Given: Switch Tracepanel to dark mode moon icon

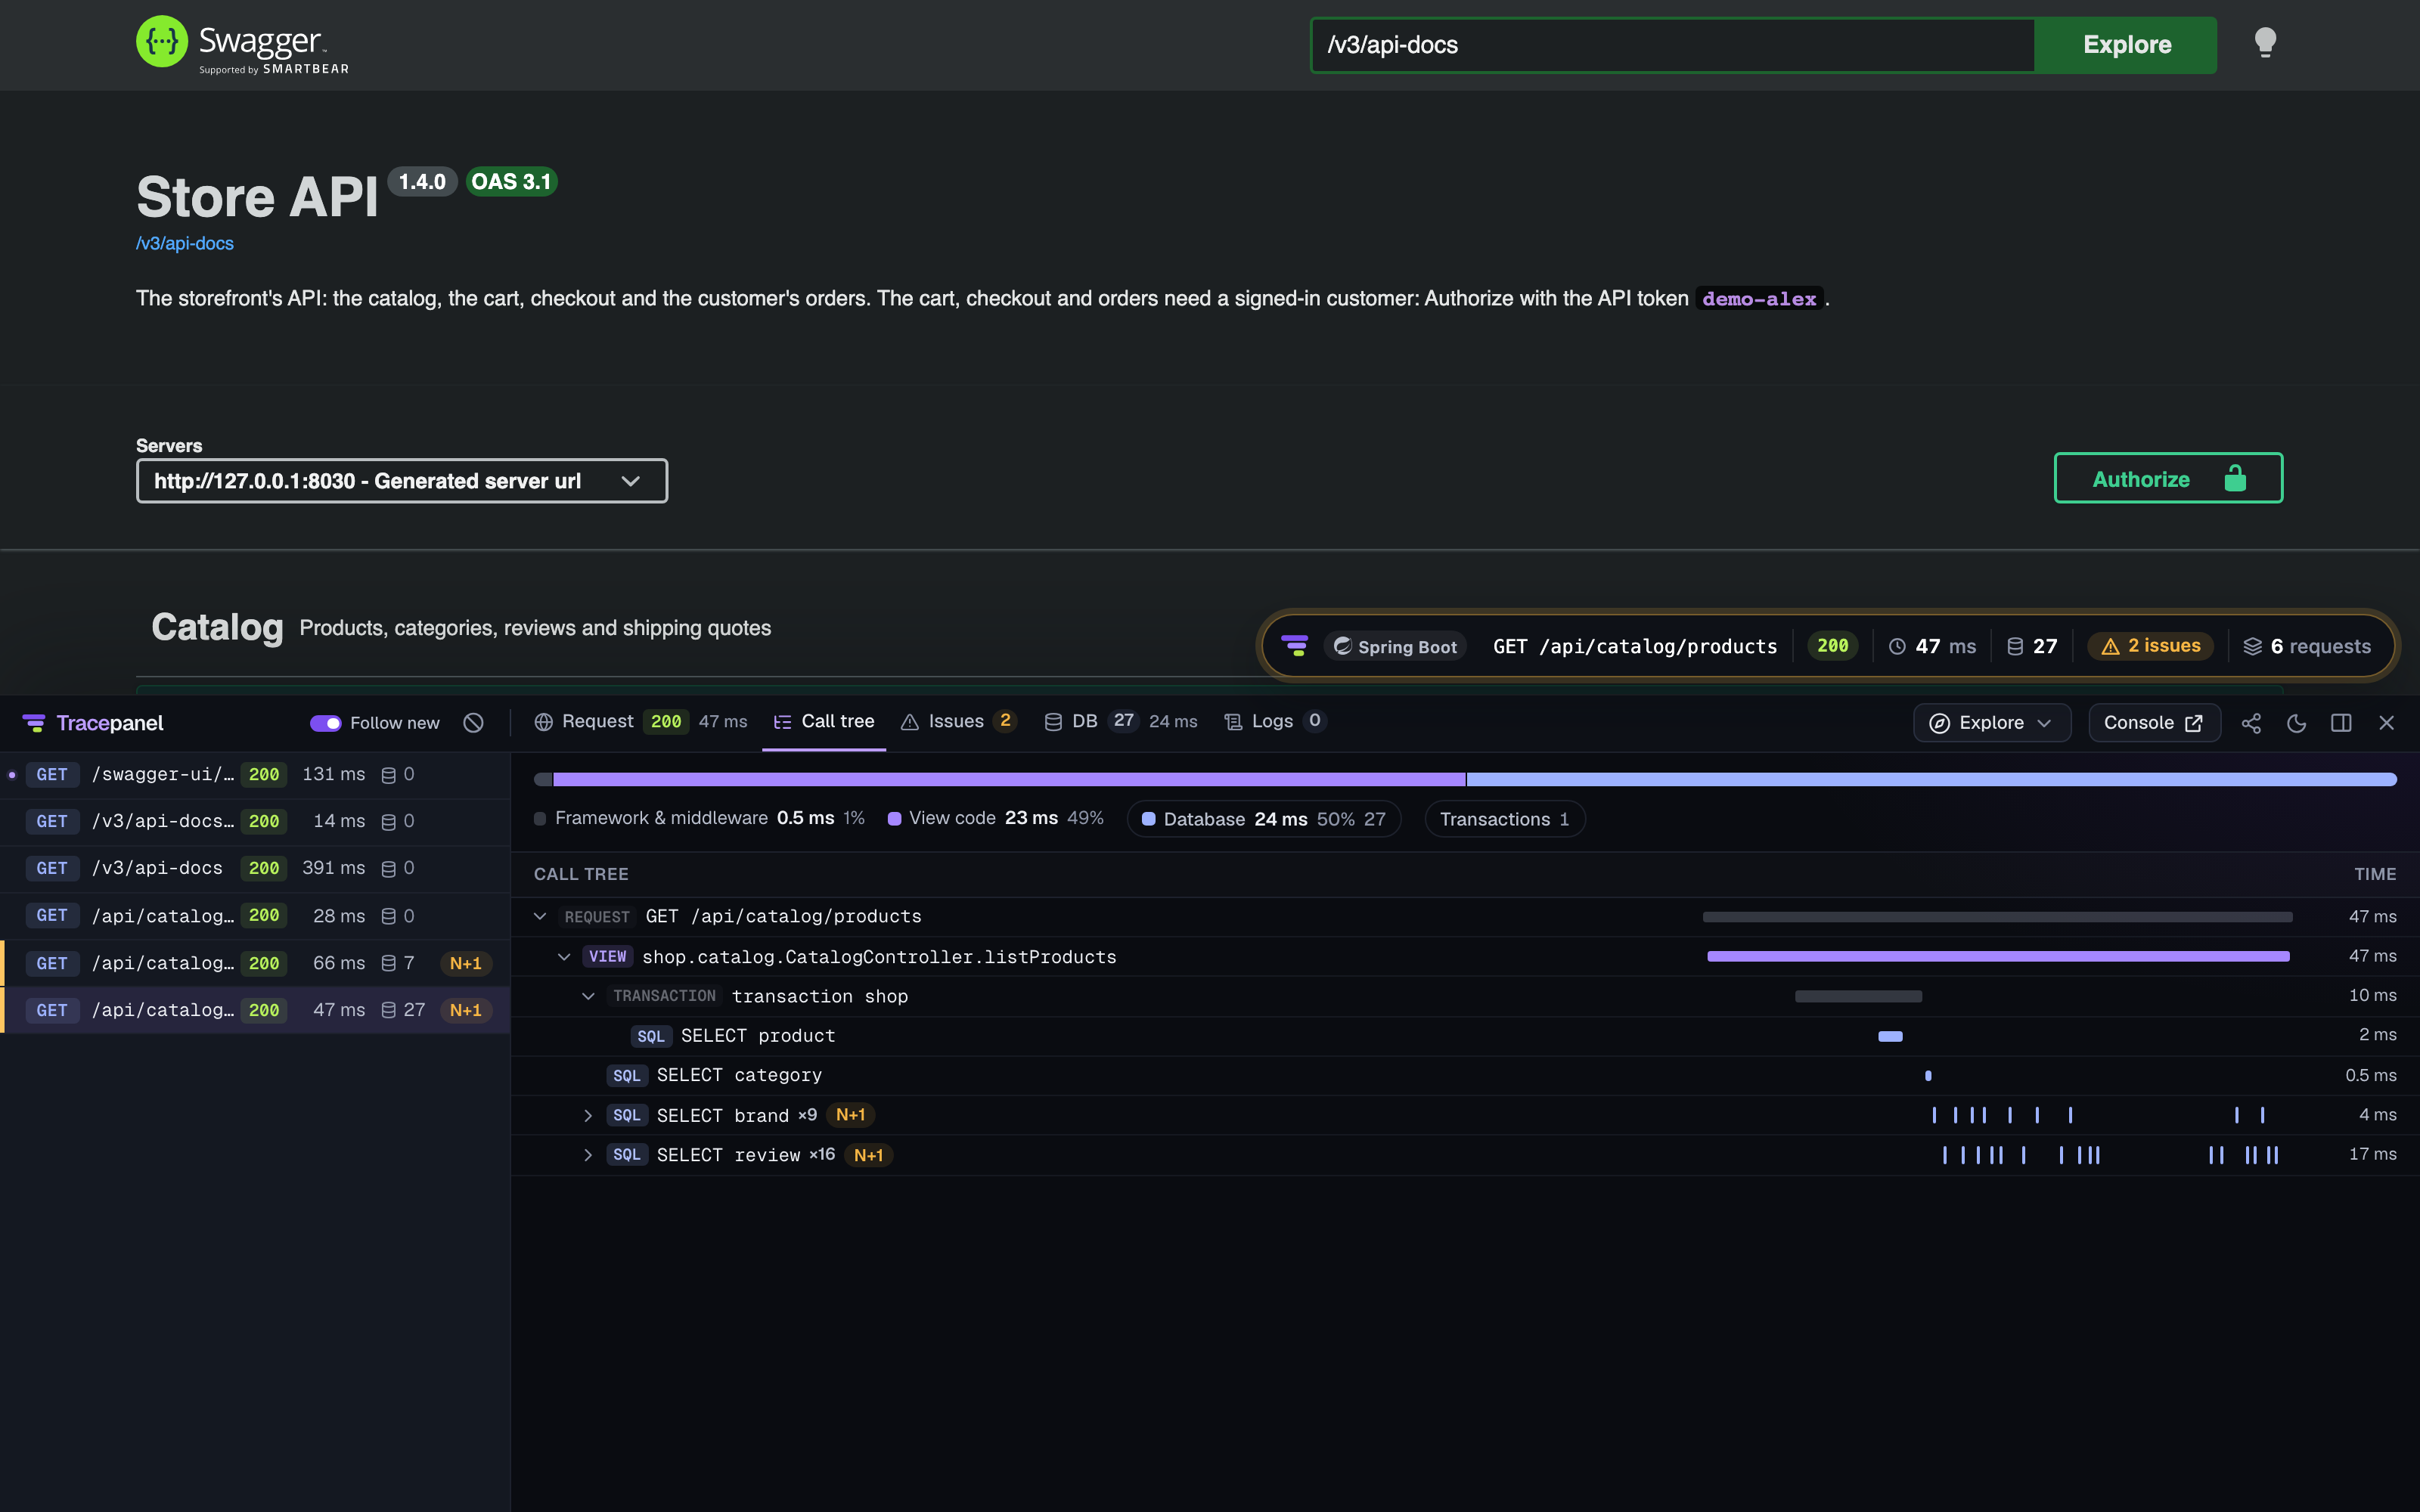Looking at the screenshot, I should [2296, 723].
